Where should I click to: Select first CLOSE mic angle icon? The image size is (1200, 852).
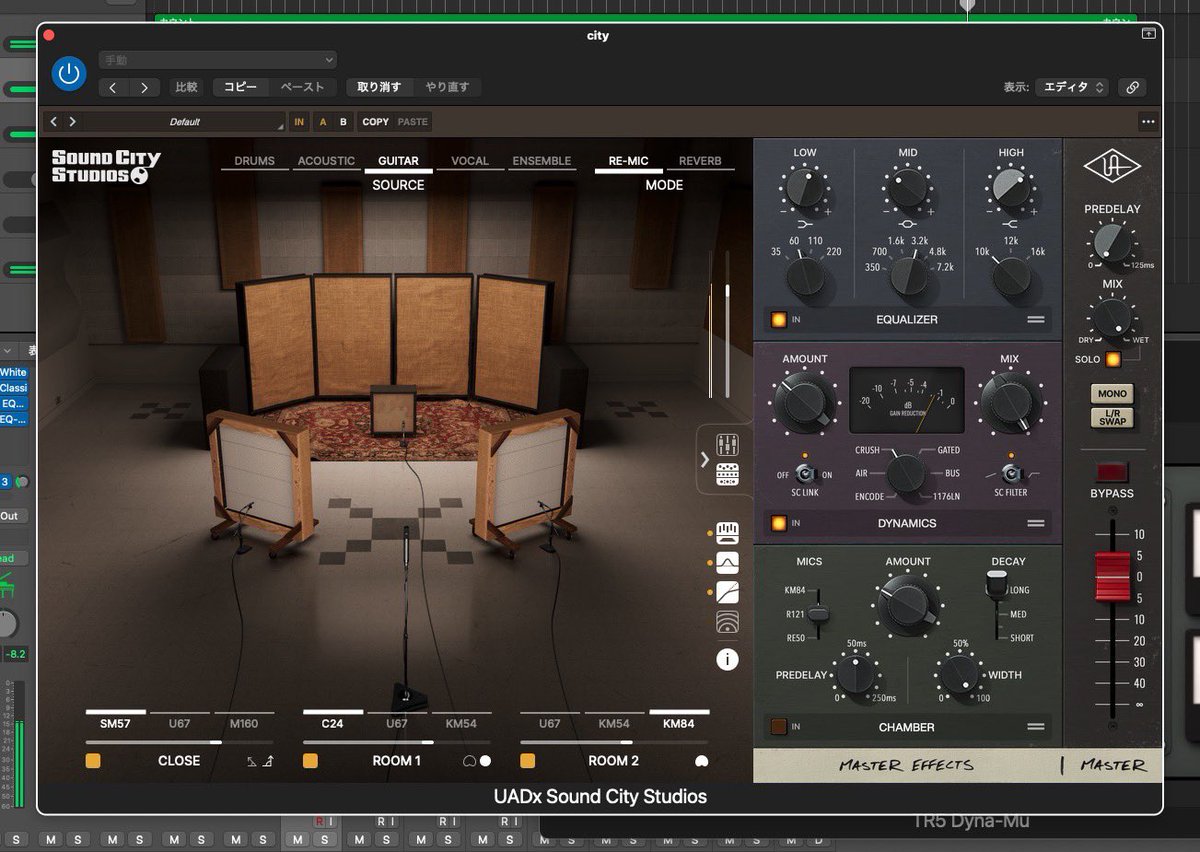point(252,761)
